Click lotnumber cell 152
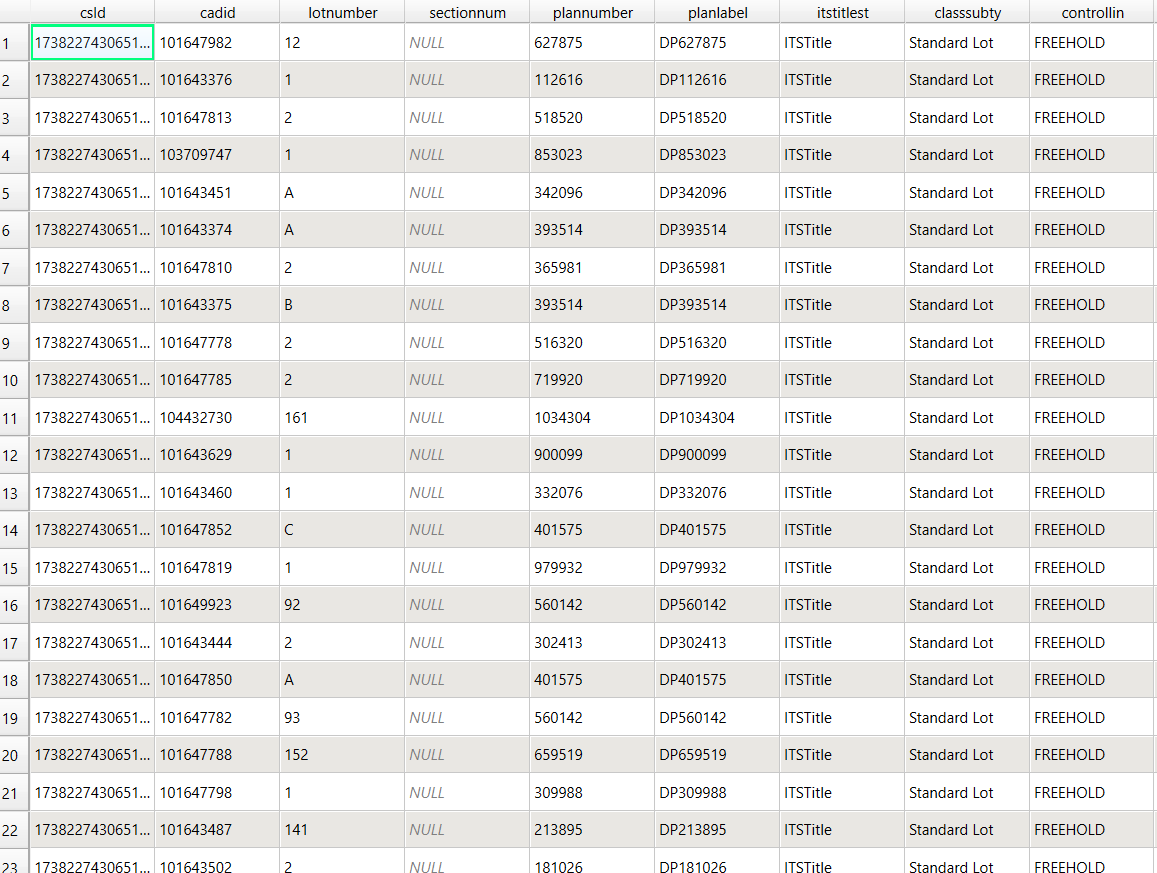1157x873 pixels. pos(342,755)
